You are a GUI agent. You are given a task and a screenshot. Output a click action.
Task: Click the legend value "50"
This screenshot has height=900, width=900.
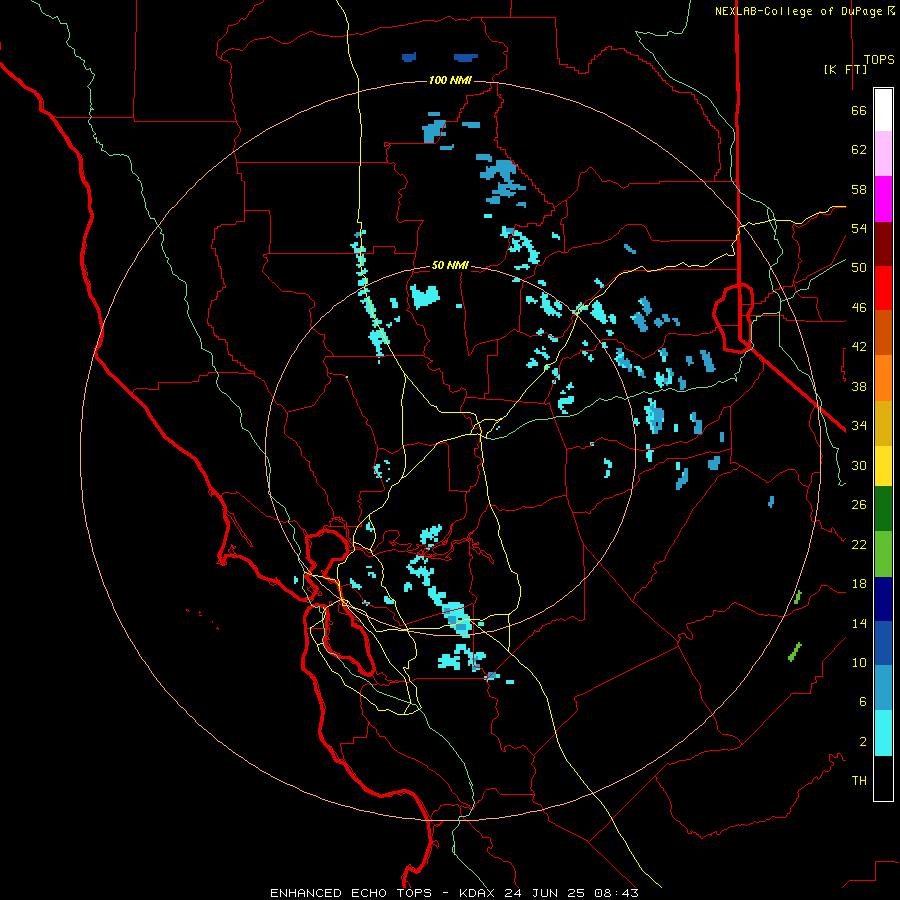coord(859,267)
